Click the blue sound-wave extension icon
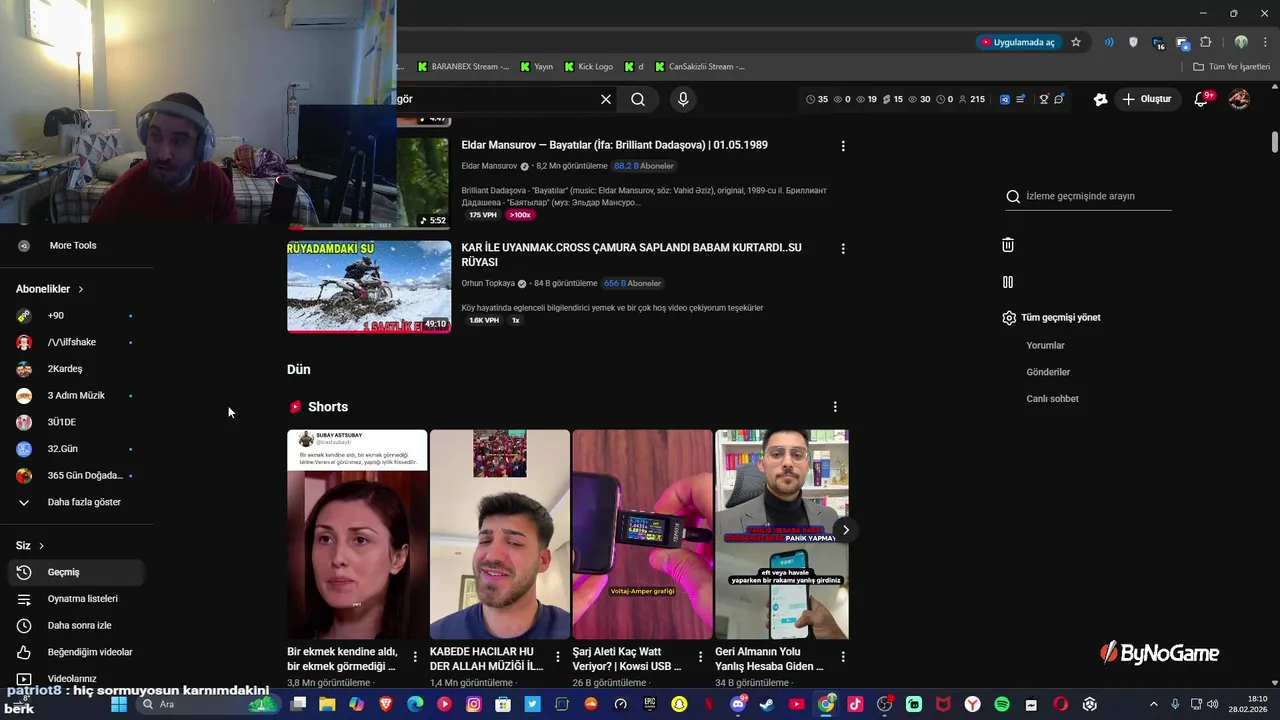 click(x=1109, y=42)
